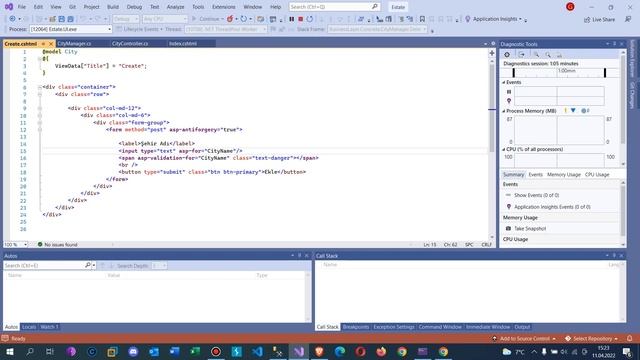Screen dimensions: 640x360
Task: Click search magnifier in Autos panel
Action: (x=87, y=265)
